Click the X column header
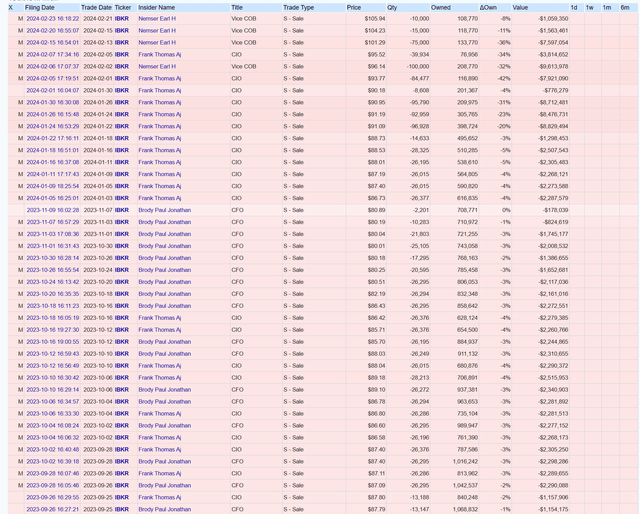640x514 pixels. point(11,7)
